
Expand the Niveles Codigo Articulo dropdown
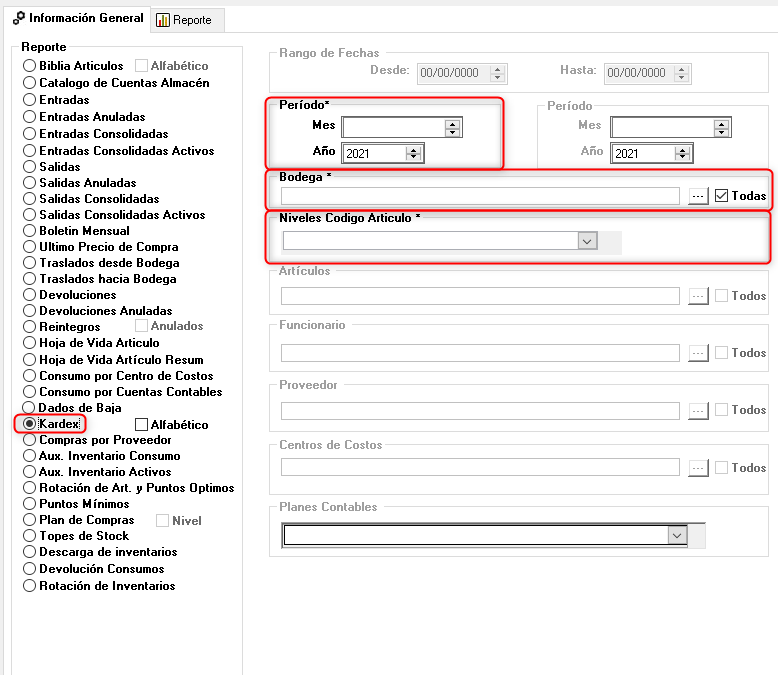pyautogui.click(x=588, y=241)
